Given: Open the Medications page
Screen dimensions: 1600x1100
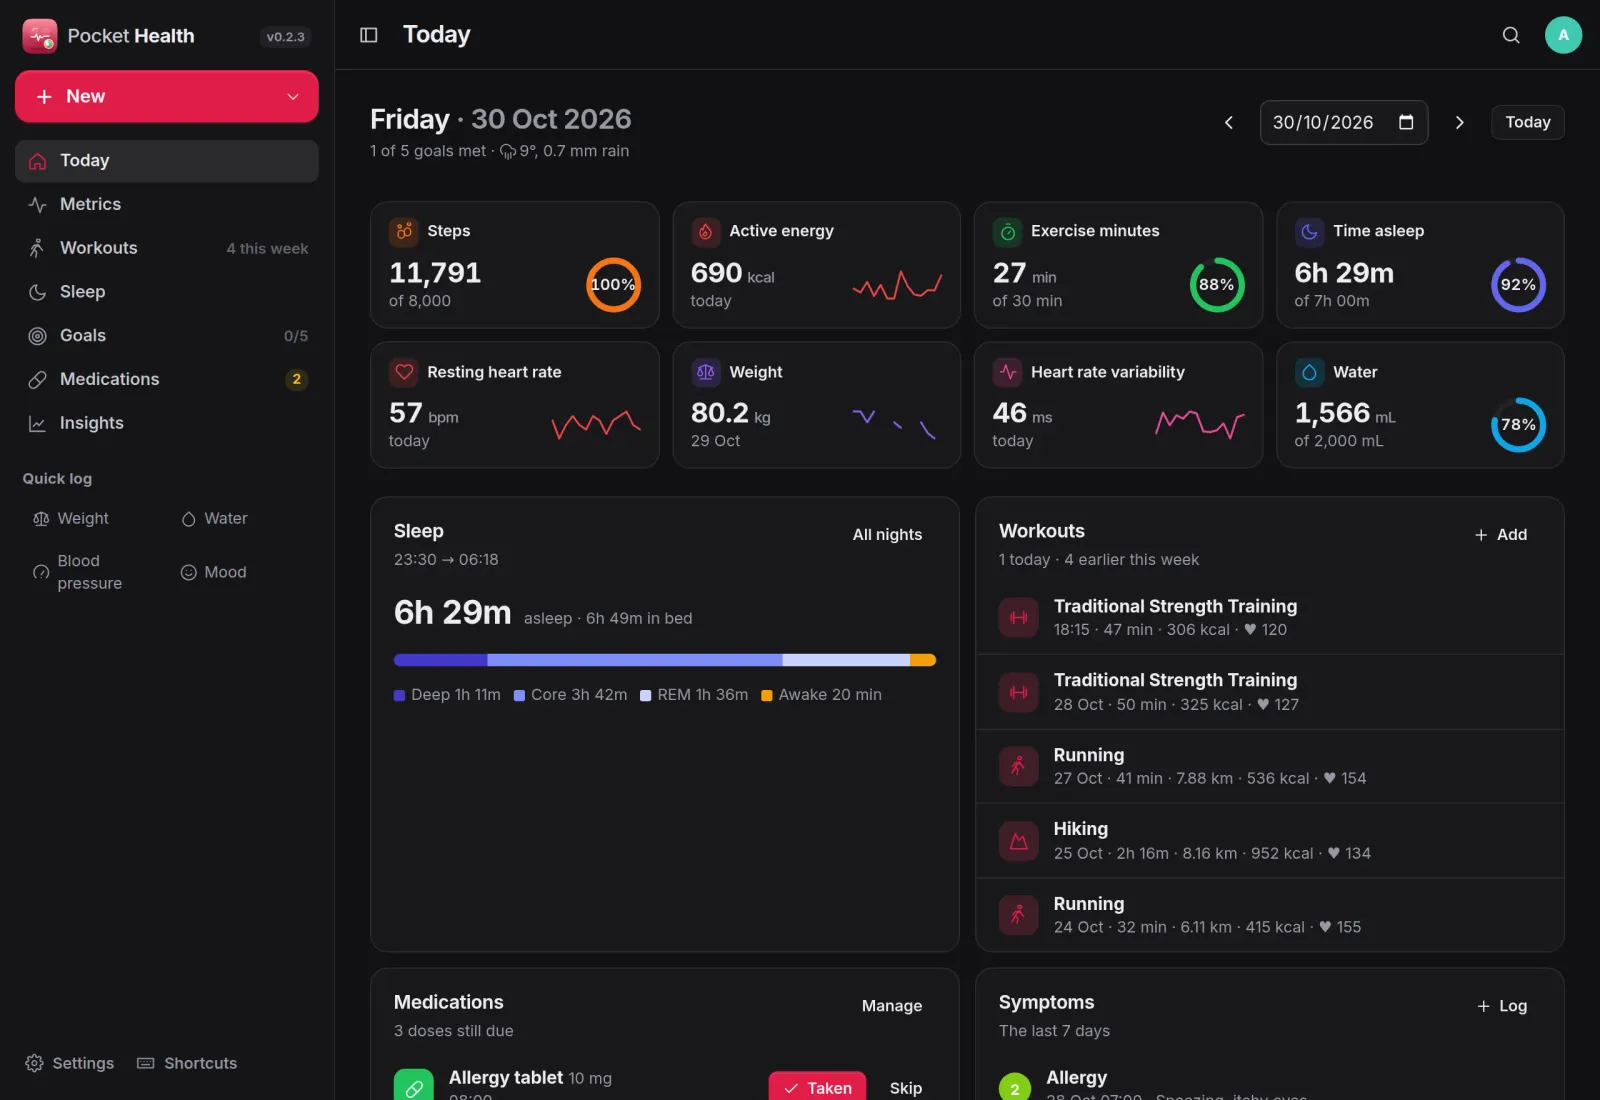Looking at the screenshot, I should [167, 379].
